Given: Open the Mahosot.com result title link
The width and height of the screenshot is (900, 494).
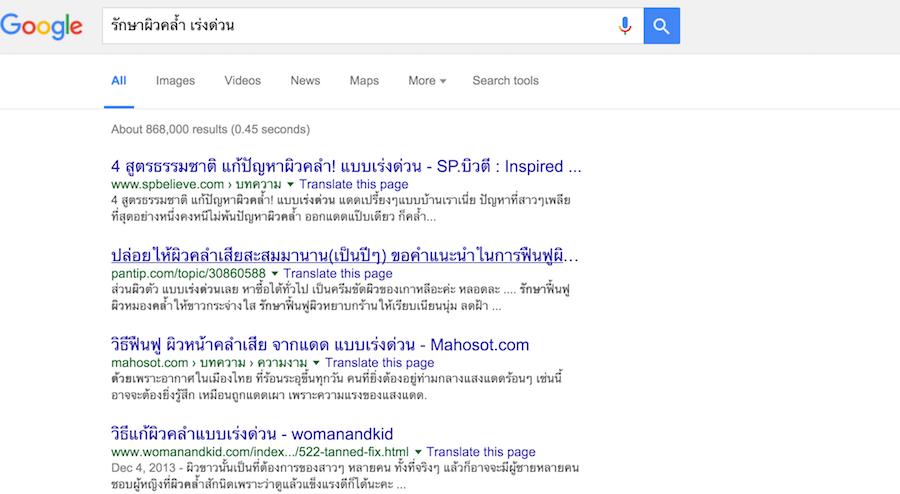Looking at the screenshot, I should pyautogui.click(x=320, y=345).
